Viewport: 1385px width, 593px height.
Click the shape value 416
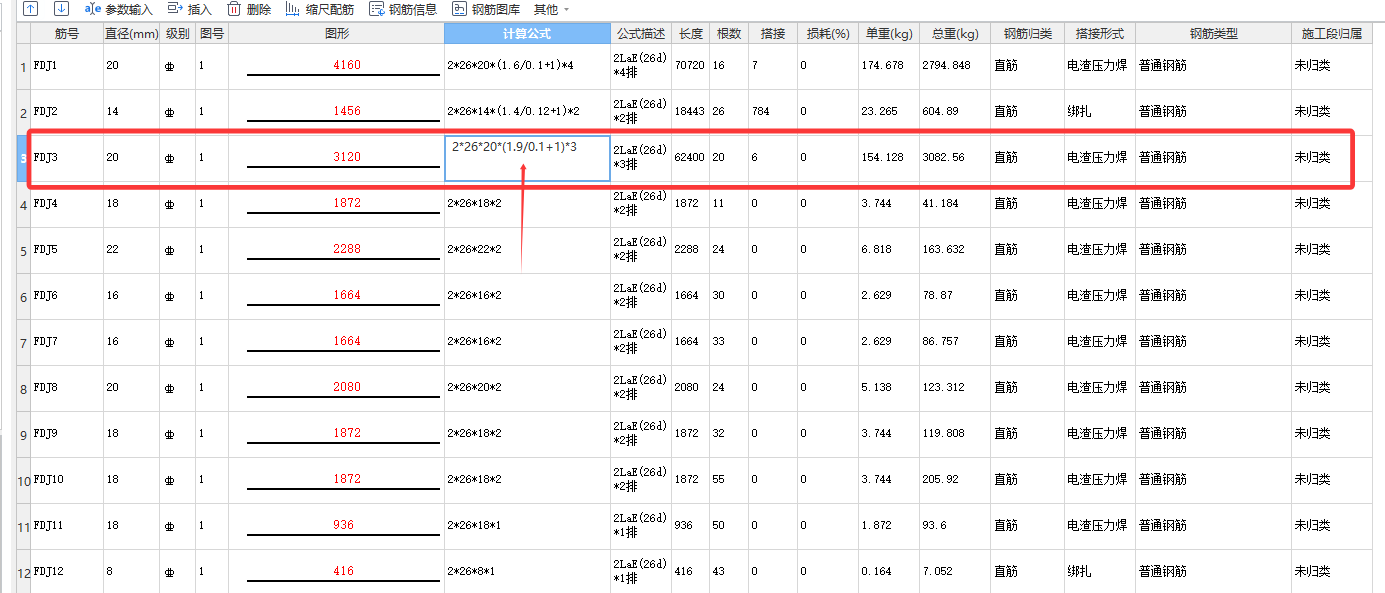pyautogui.click(x=346, y=571)
